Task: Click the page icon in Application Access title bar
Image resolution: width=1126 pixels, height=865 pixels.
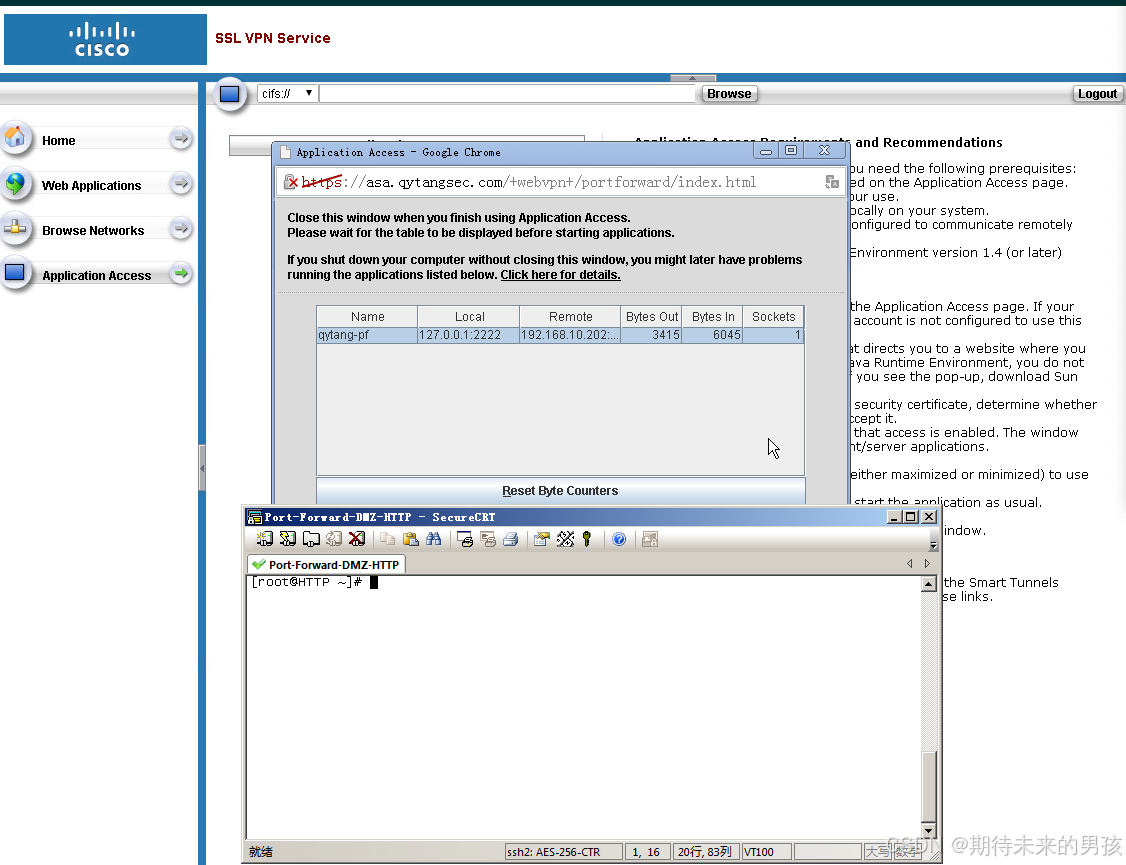Action: pyautogui.click(x=285, y=152)
